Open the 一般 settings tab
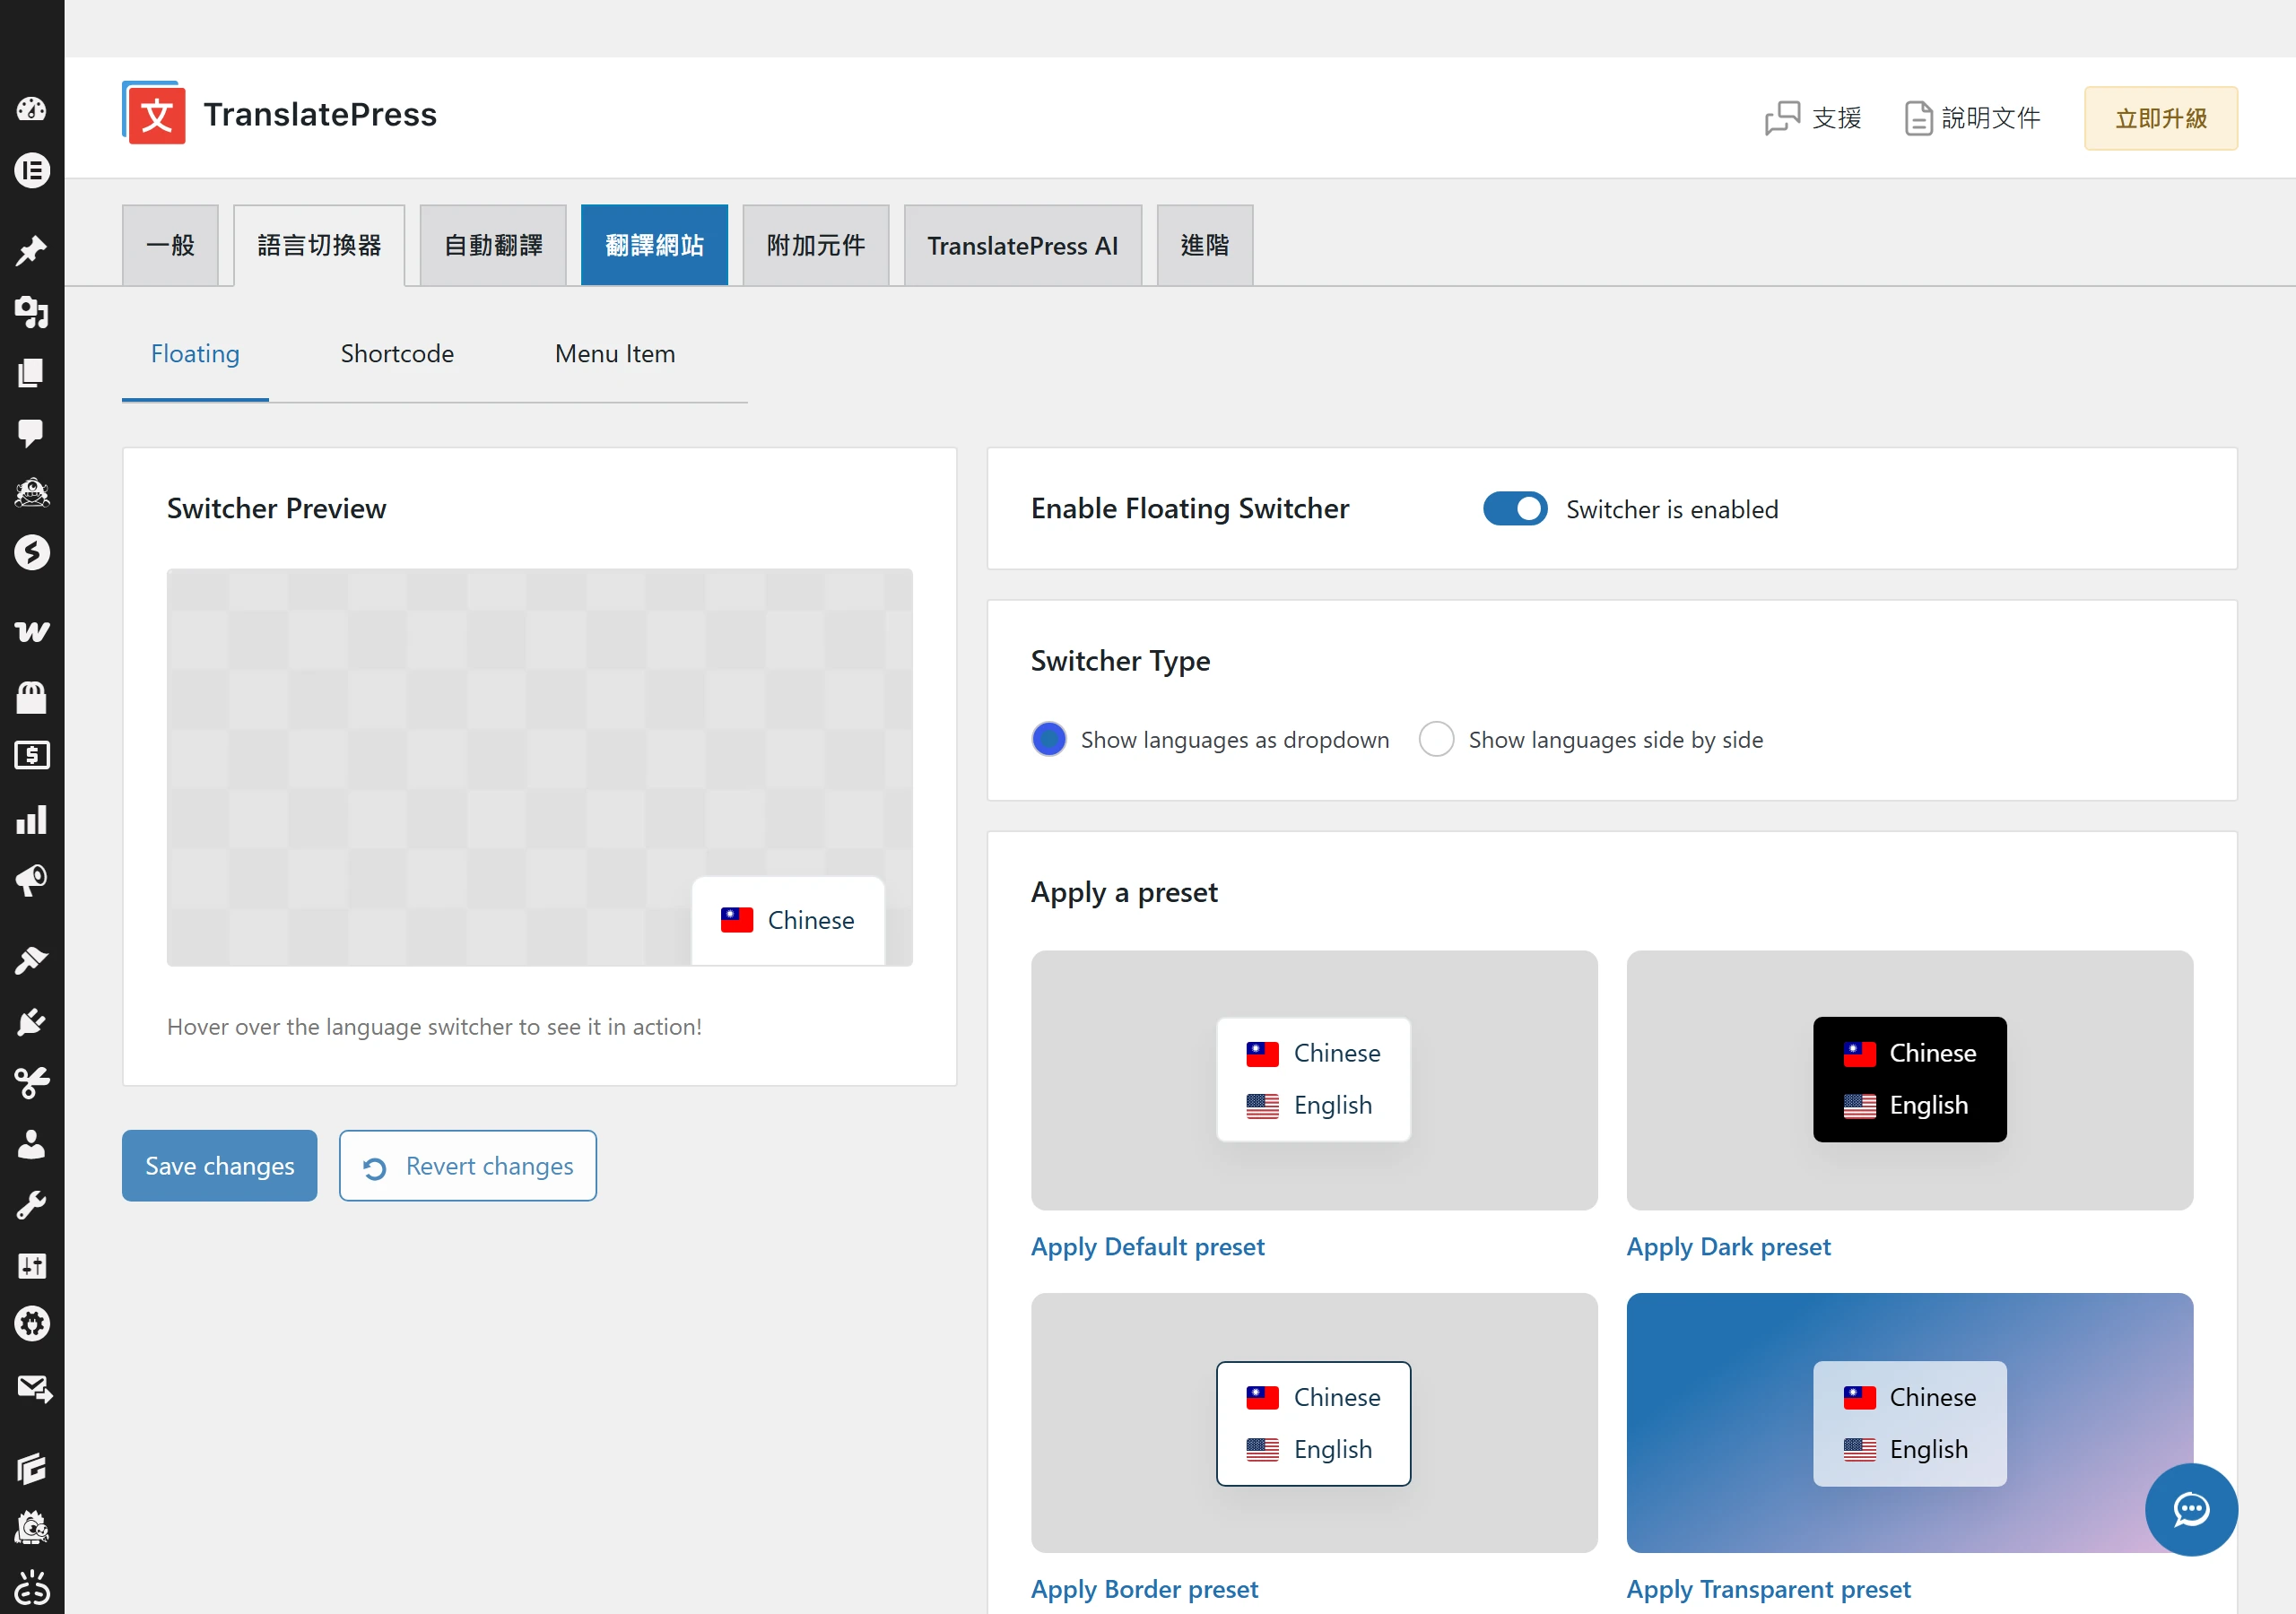Screen dimensions: 2296x1614 coord(170,246)
